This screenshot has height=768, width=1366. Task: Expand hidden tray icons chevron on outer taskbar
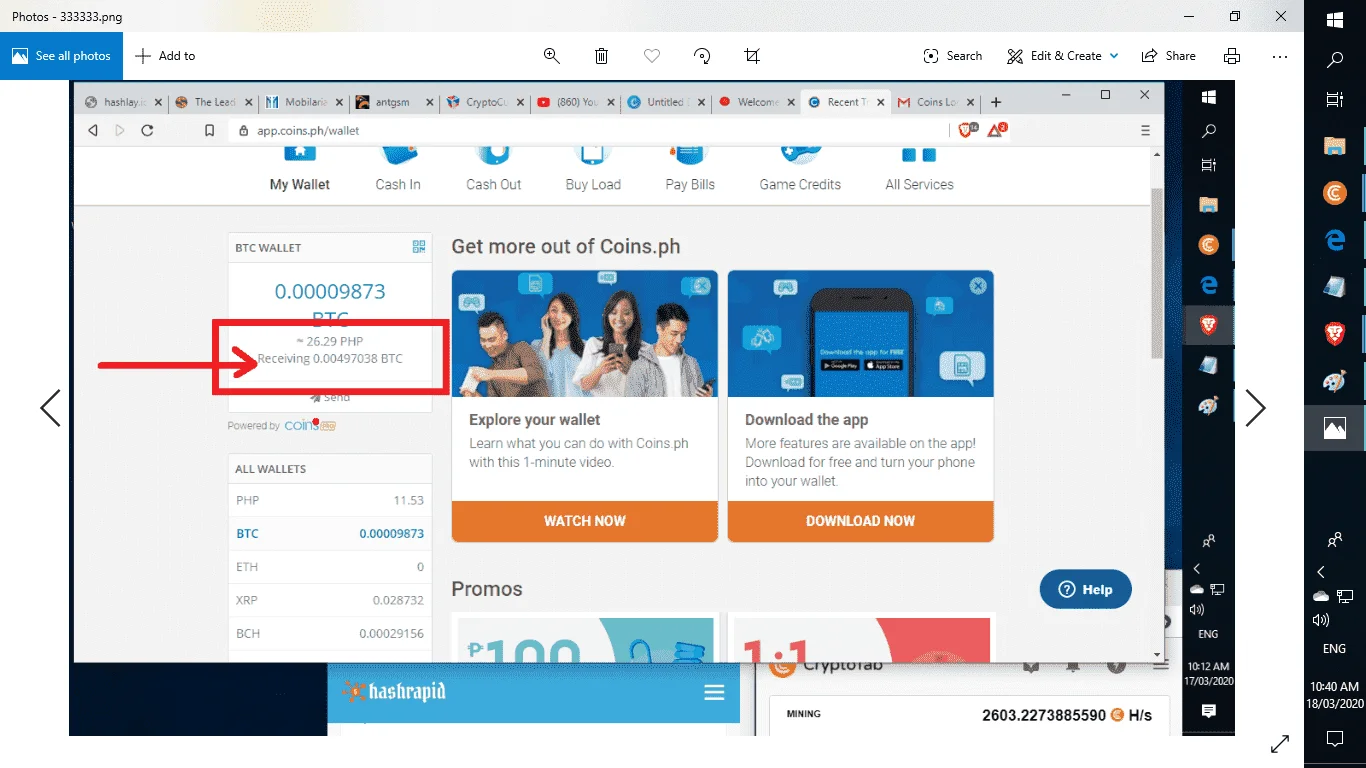click(1321, 572)
